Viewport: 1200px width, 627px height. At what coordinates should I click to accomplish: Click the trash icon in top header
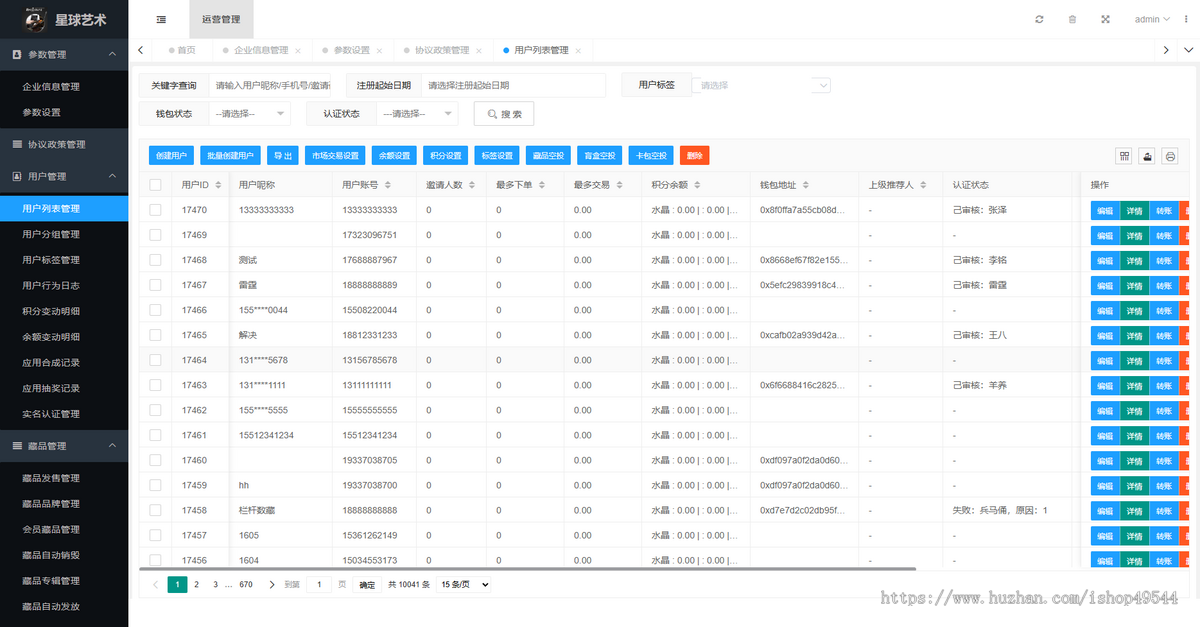pyautogui.click(x=1072, y=19)
